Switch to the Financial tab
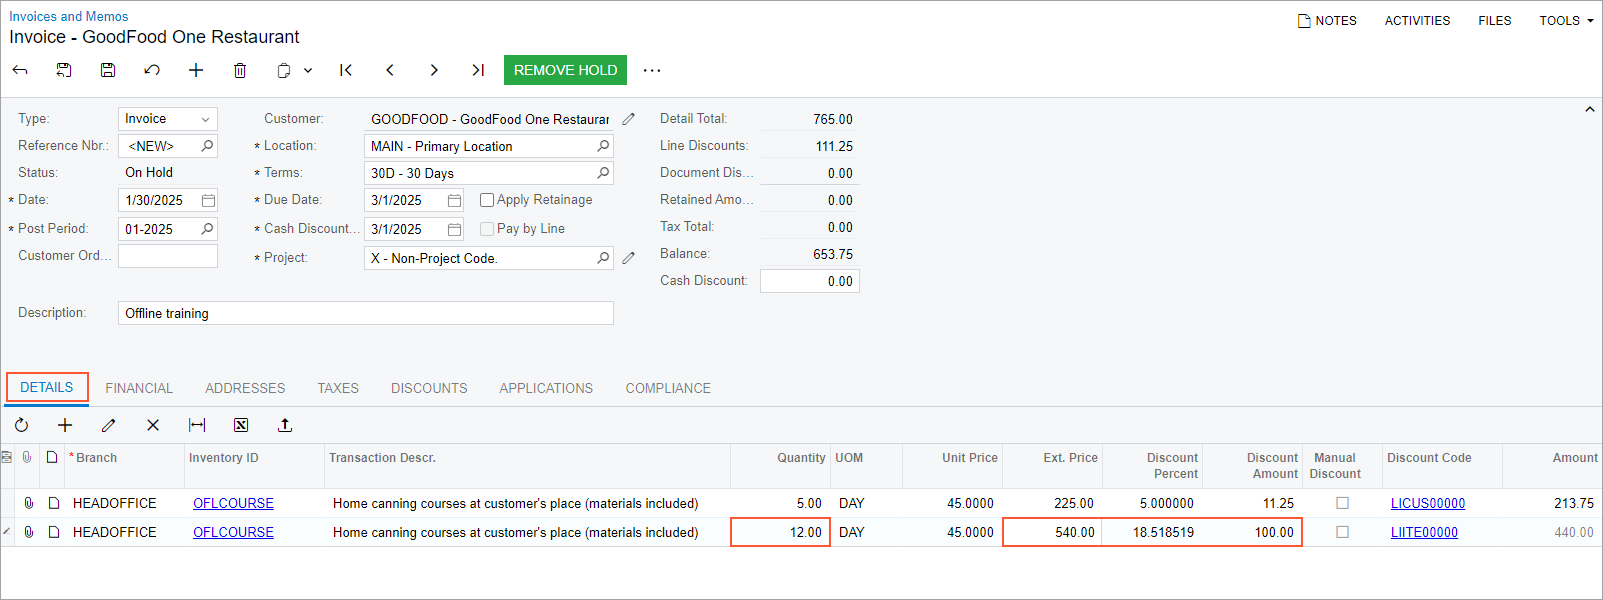 click(x=139, y=388)
